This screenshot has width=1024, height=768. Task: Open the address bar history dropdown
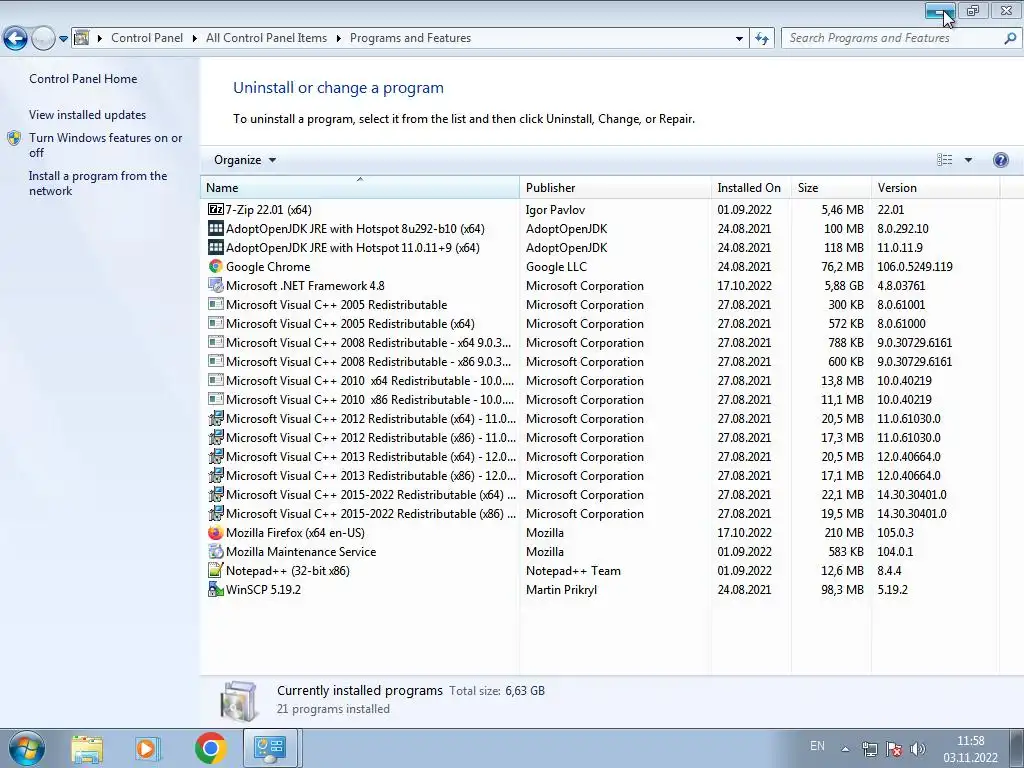(739, 39)
